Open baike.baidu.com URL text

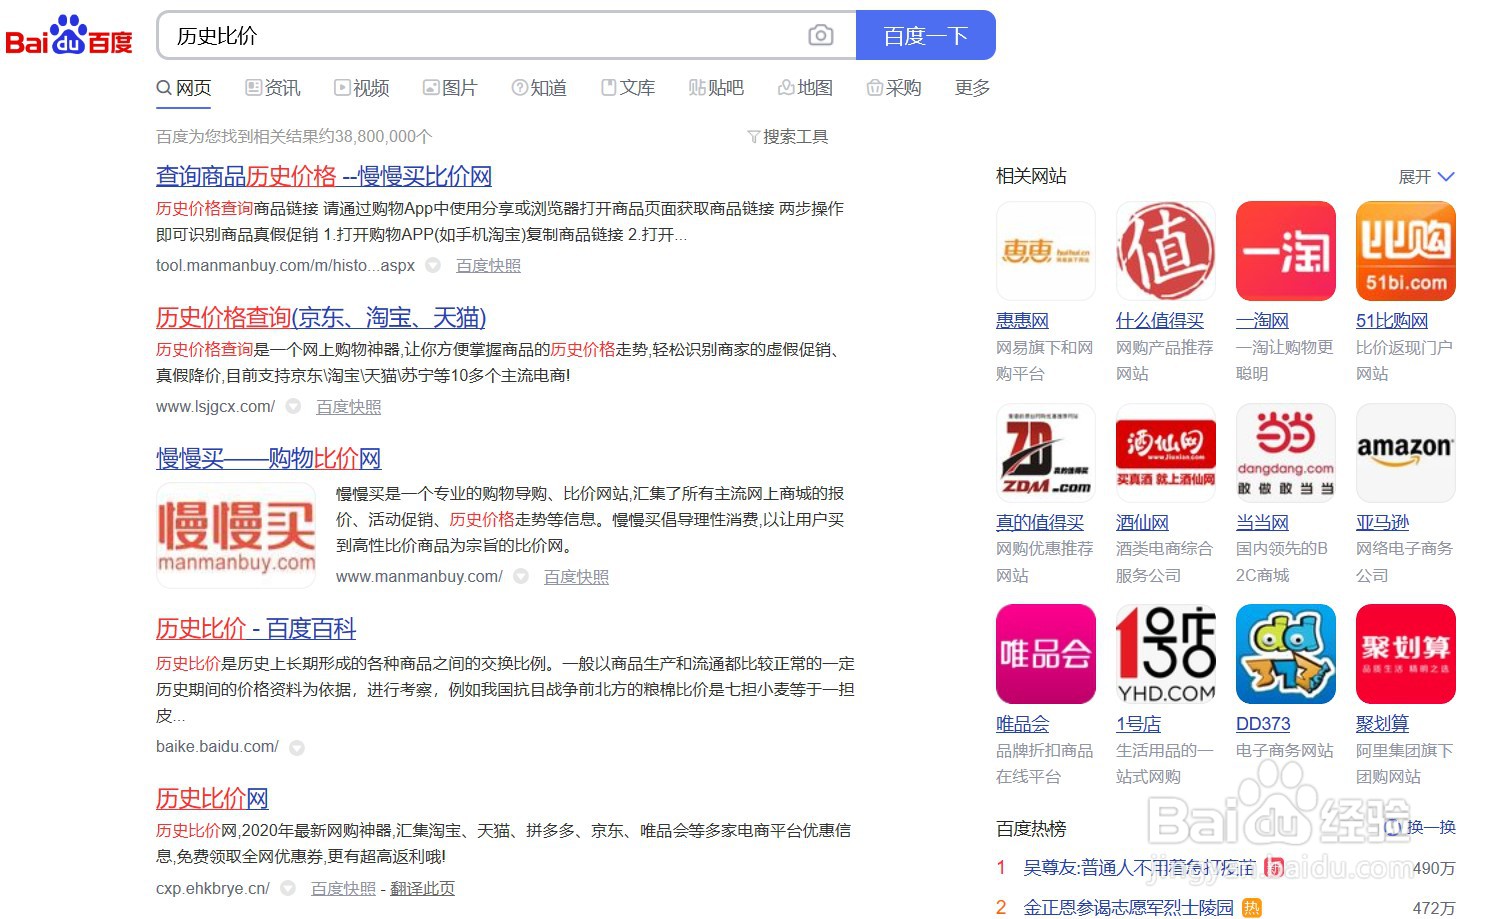click(x=217, y=747)
